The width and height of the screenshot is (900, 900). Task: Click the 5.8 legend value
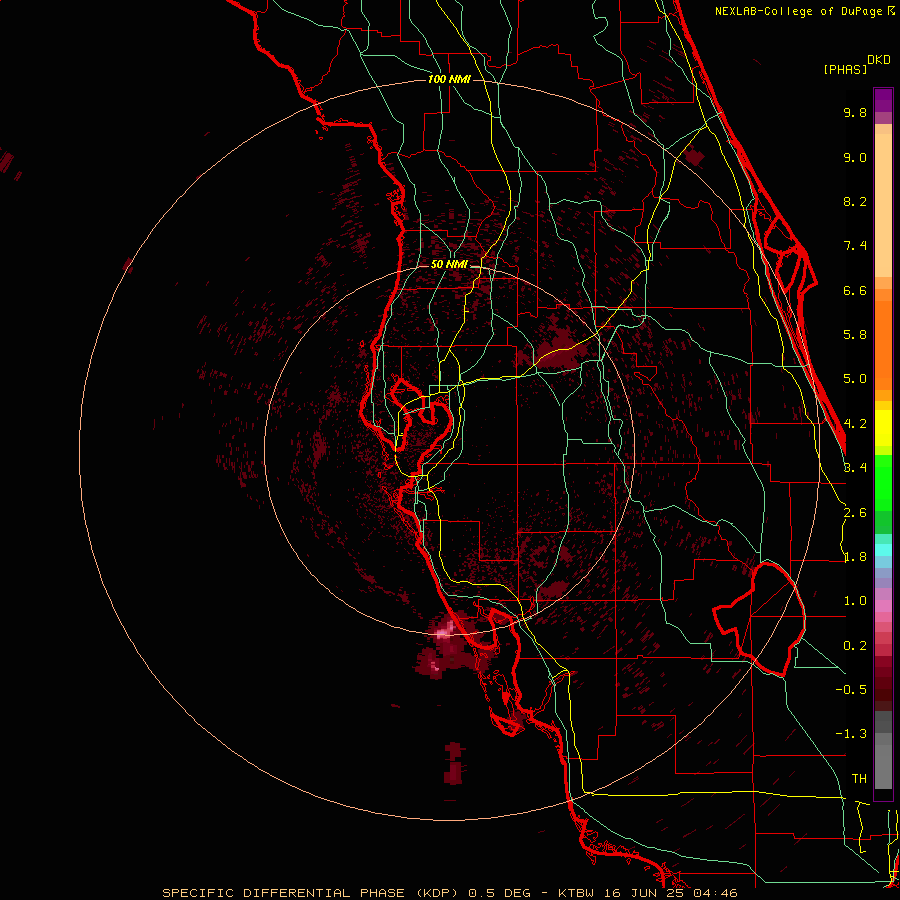coord(855,335)
